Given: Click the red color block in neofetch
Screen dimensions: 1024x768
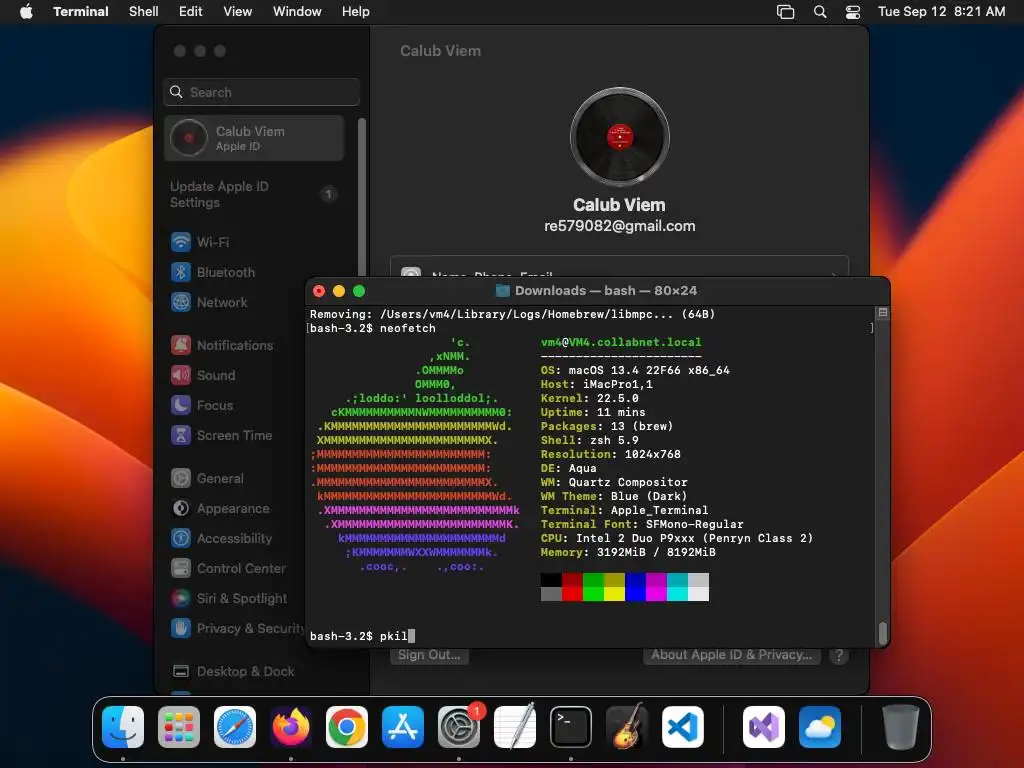Looking at the screenshot, I should click(x=572, y=594).
